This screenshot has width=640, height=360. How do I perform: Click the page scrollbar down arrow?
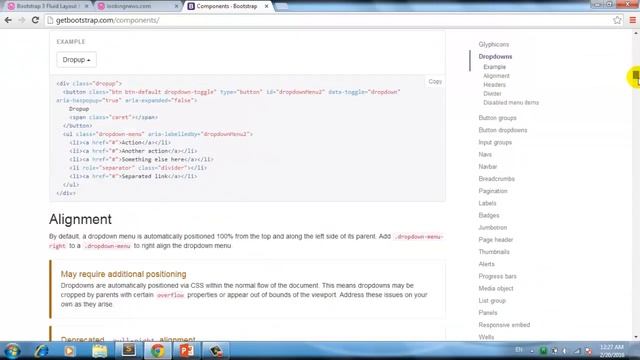click(x=636, y=337)
